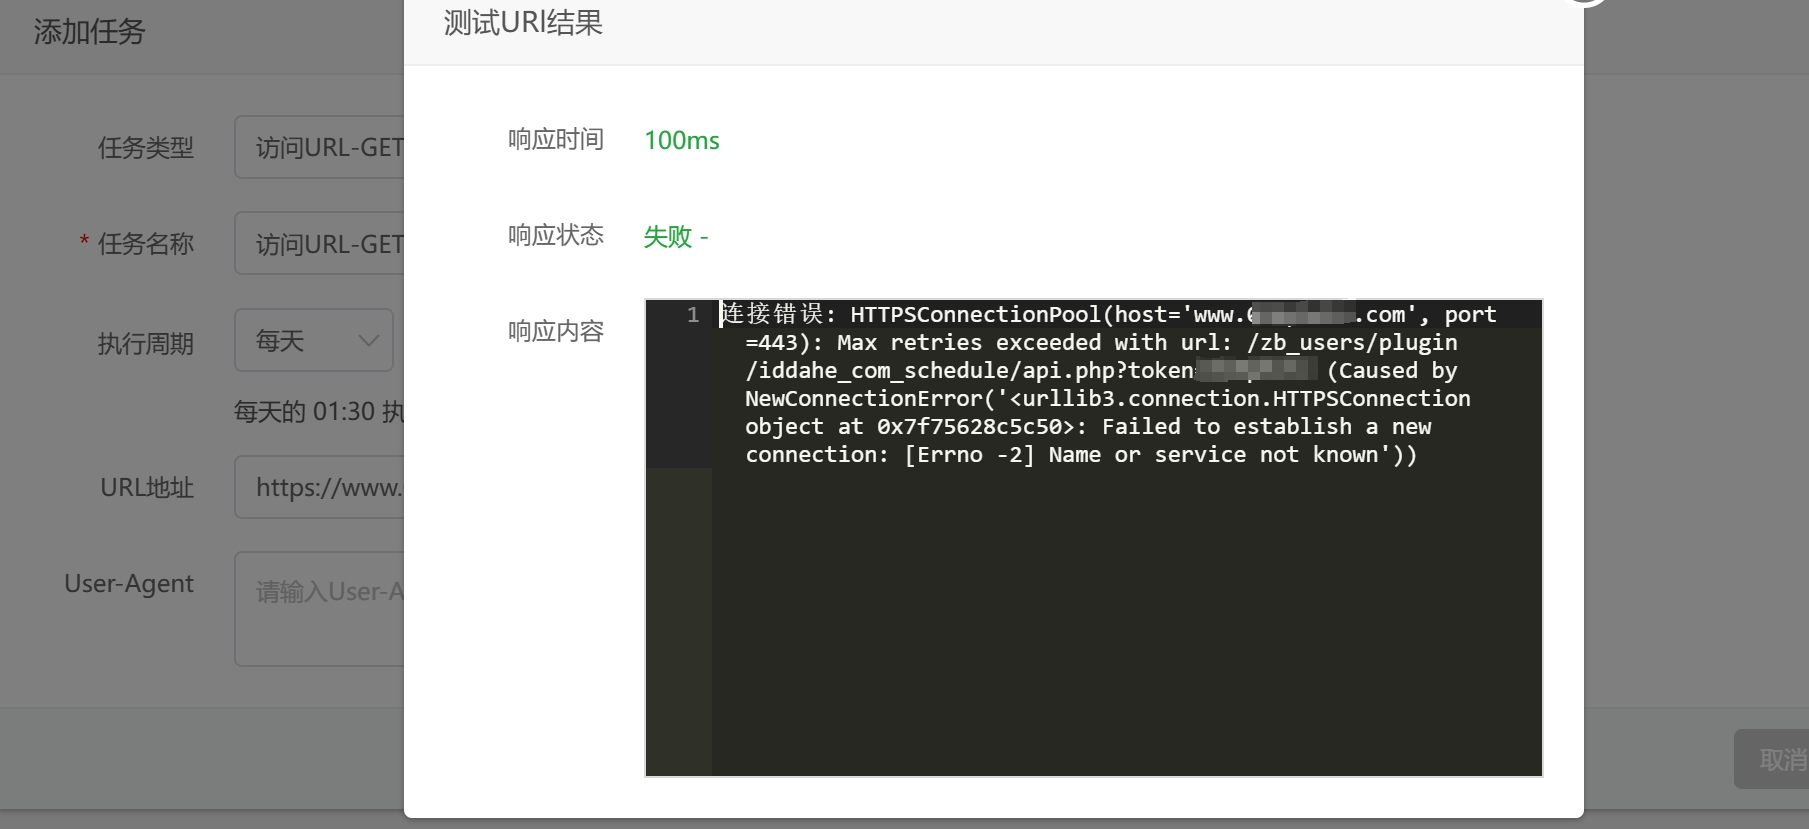Click the 连接错误 text in the response
The width and height of the screenshot is (1809, 829).
[x=772, y=314]
